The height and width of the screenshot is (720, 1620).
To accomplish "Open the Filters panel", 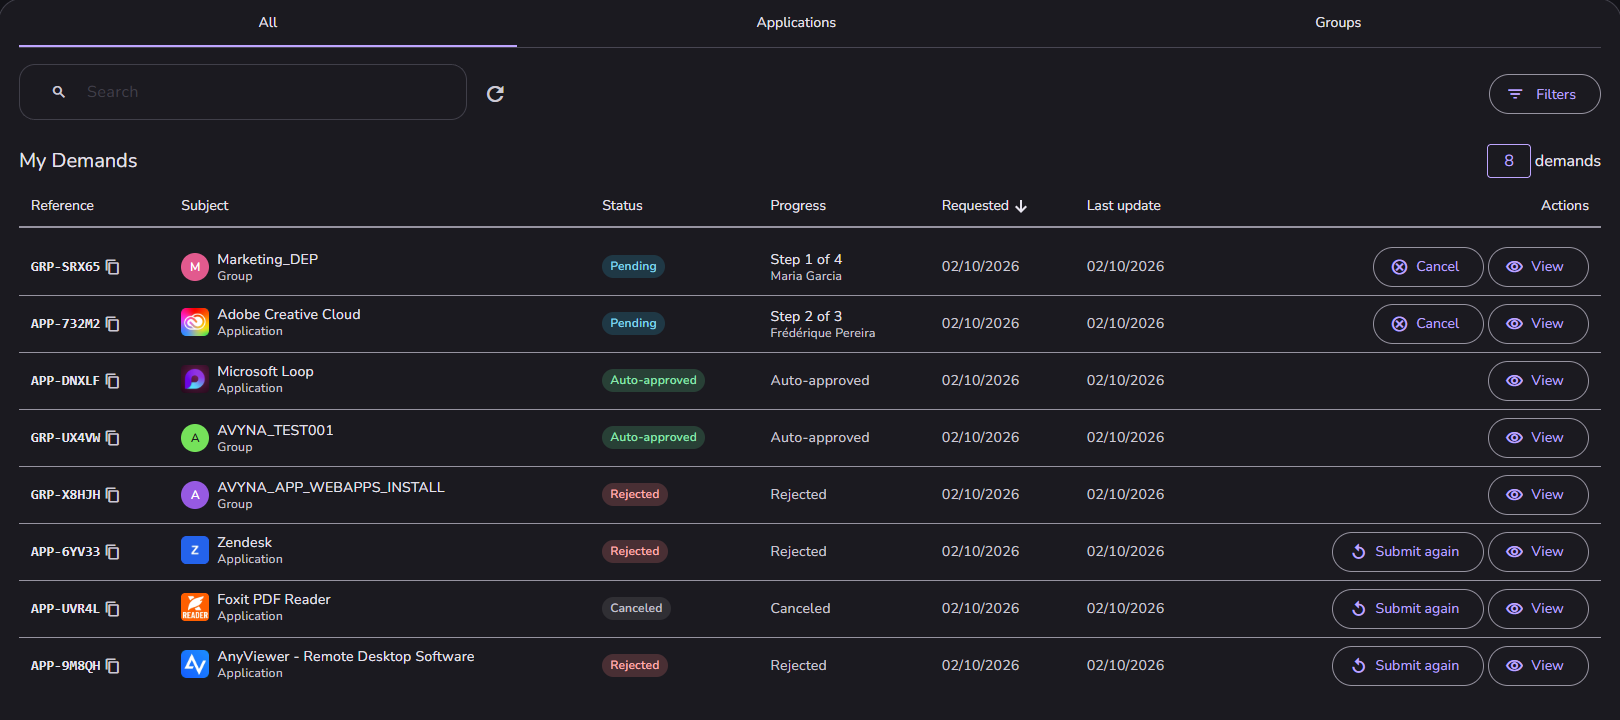I will coord(1544,94).
